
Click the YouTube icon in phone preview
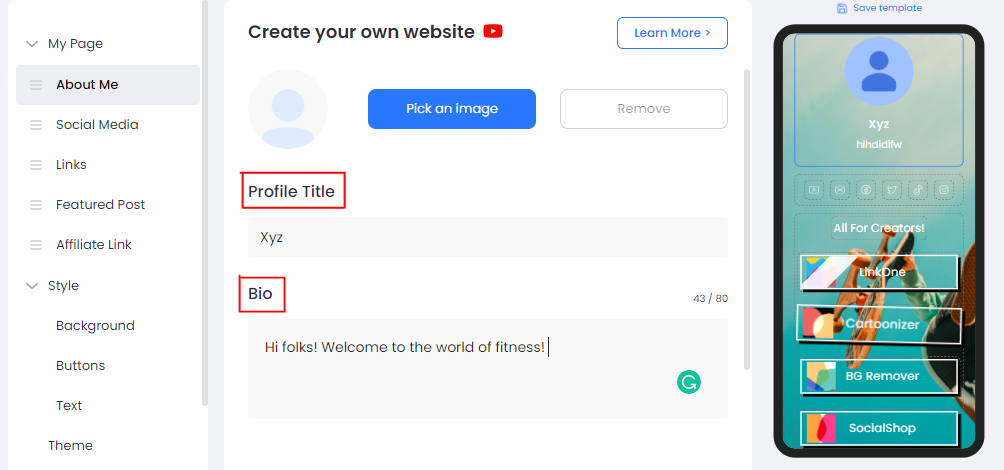tap(814, 190)
